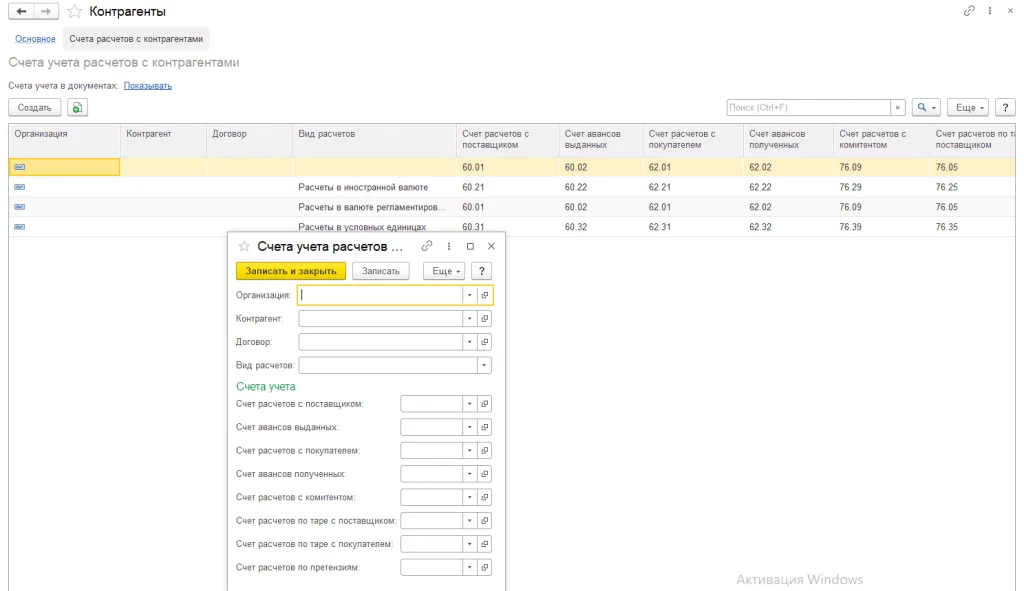Select Счета расчетов с контрагентами tab
1024x591 pixels.
tap(136, 39)
